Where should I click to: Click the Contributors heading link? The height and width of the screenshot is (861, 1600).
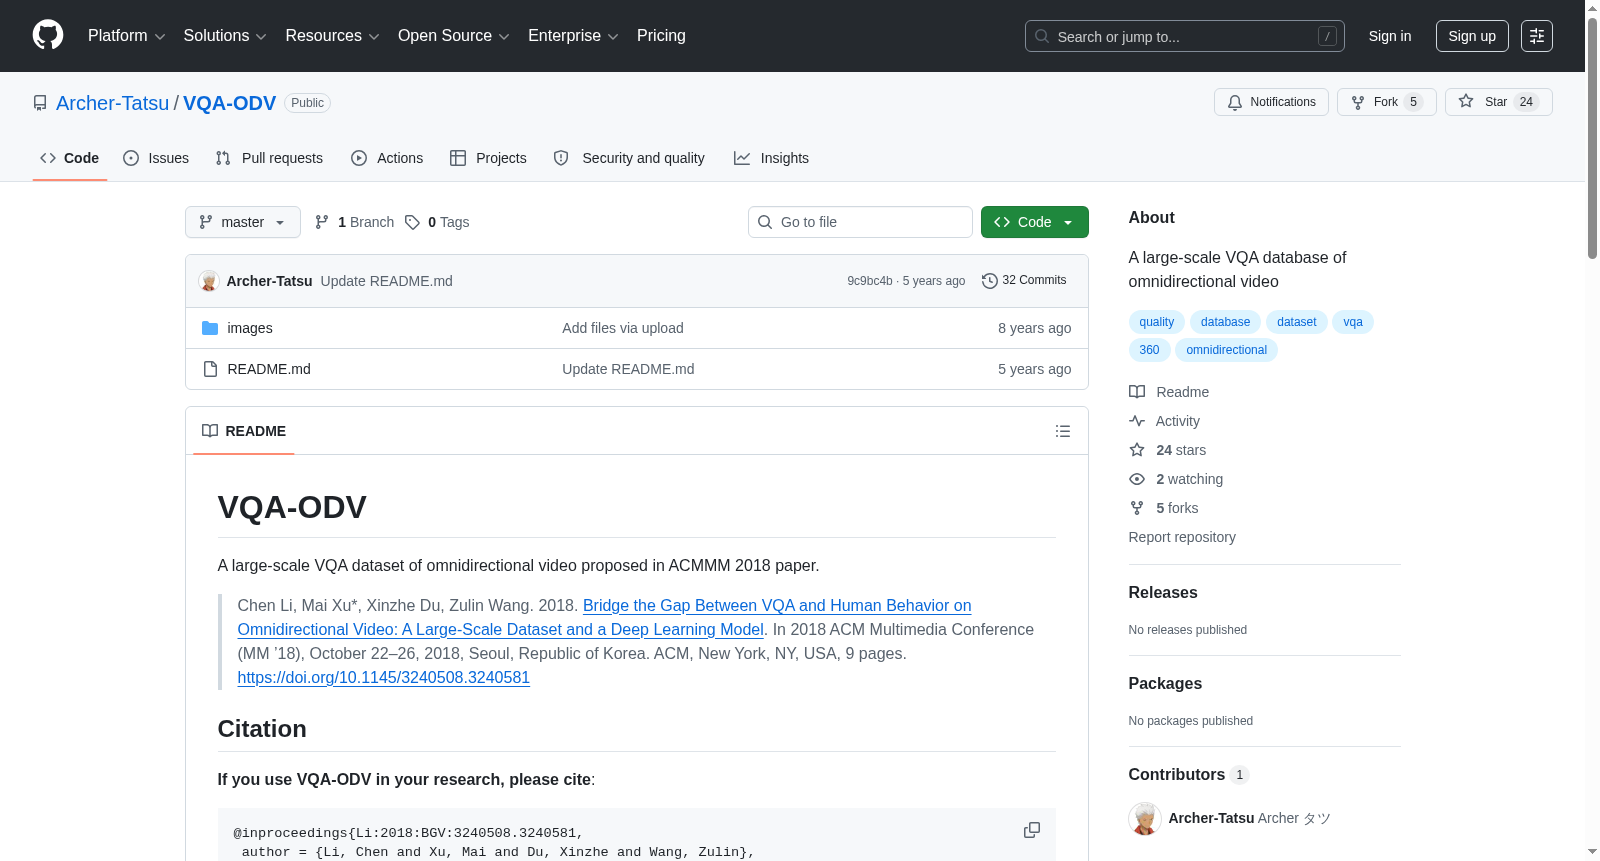pos(1188,775)
